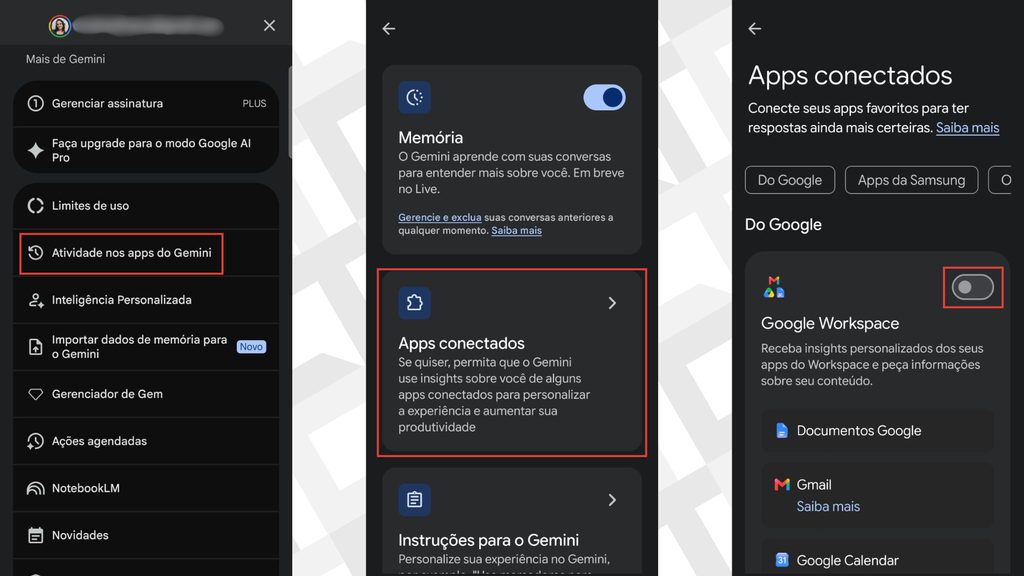
Task: Click the Inteligência Personalizada person icon
Action: click(x=35, y=300)
